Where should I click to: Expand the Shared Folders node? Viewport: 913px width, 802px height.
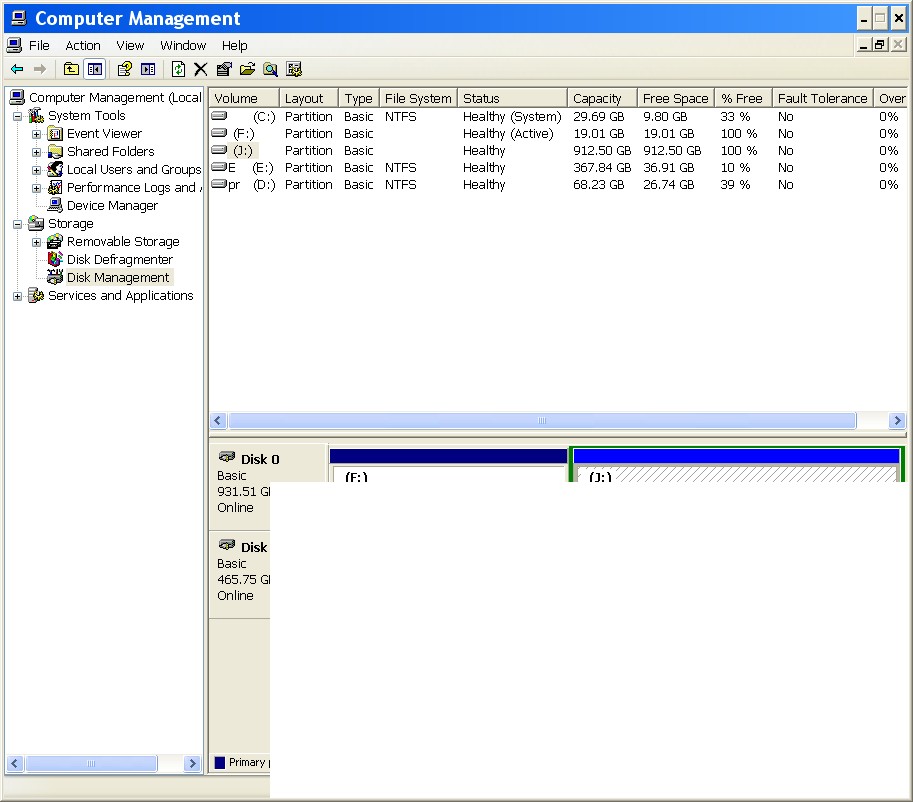tap(37, 153)
